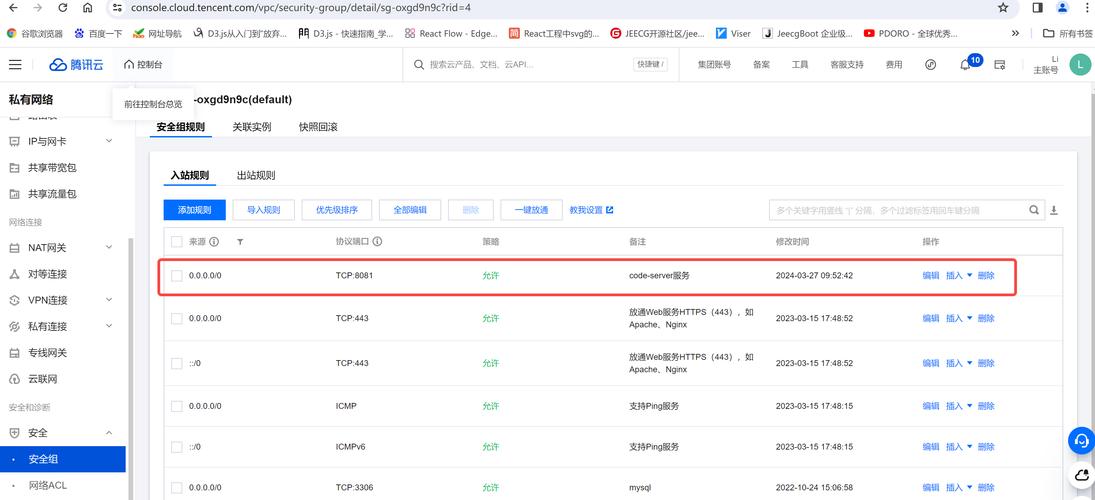
Task: Open the Viser bookmark
Action: 733,33
